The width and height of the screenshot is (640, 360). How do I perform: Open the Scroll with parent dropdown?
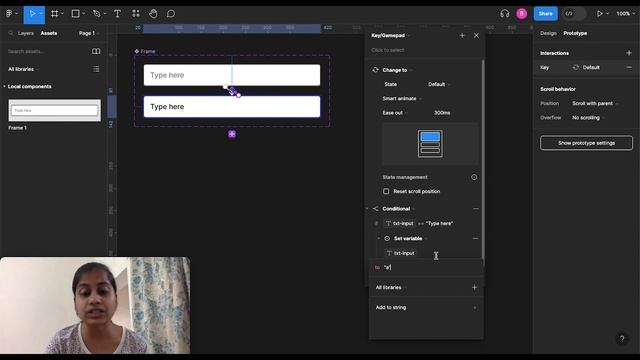point(595,103)
